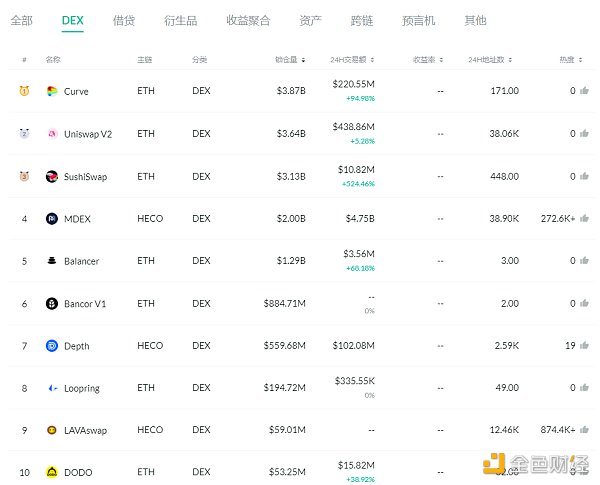Screen dimensions: 600x485
Task: Open the DODO project link
Action: 77,473
